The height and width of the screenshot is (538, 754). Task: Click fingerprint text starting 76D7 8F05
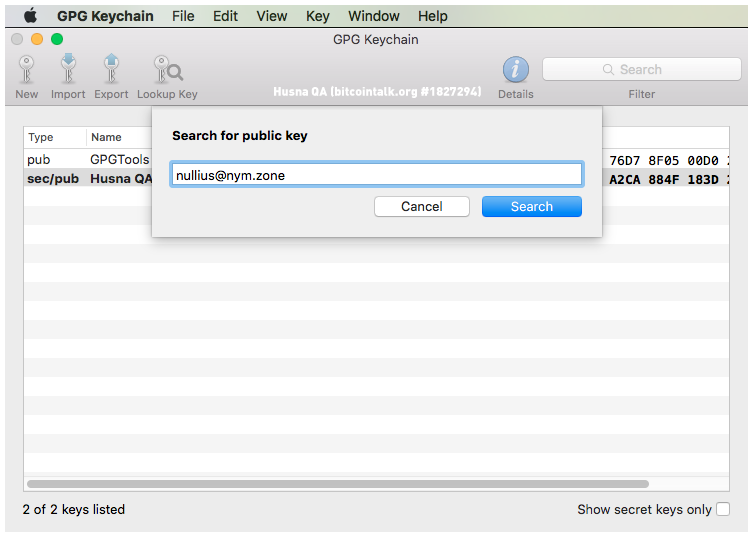669,160
